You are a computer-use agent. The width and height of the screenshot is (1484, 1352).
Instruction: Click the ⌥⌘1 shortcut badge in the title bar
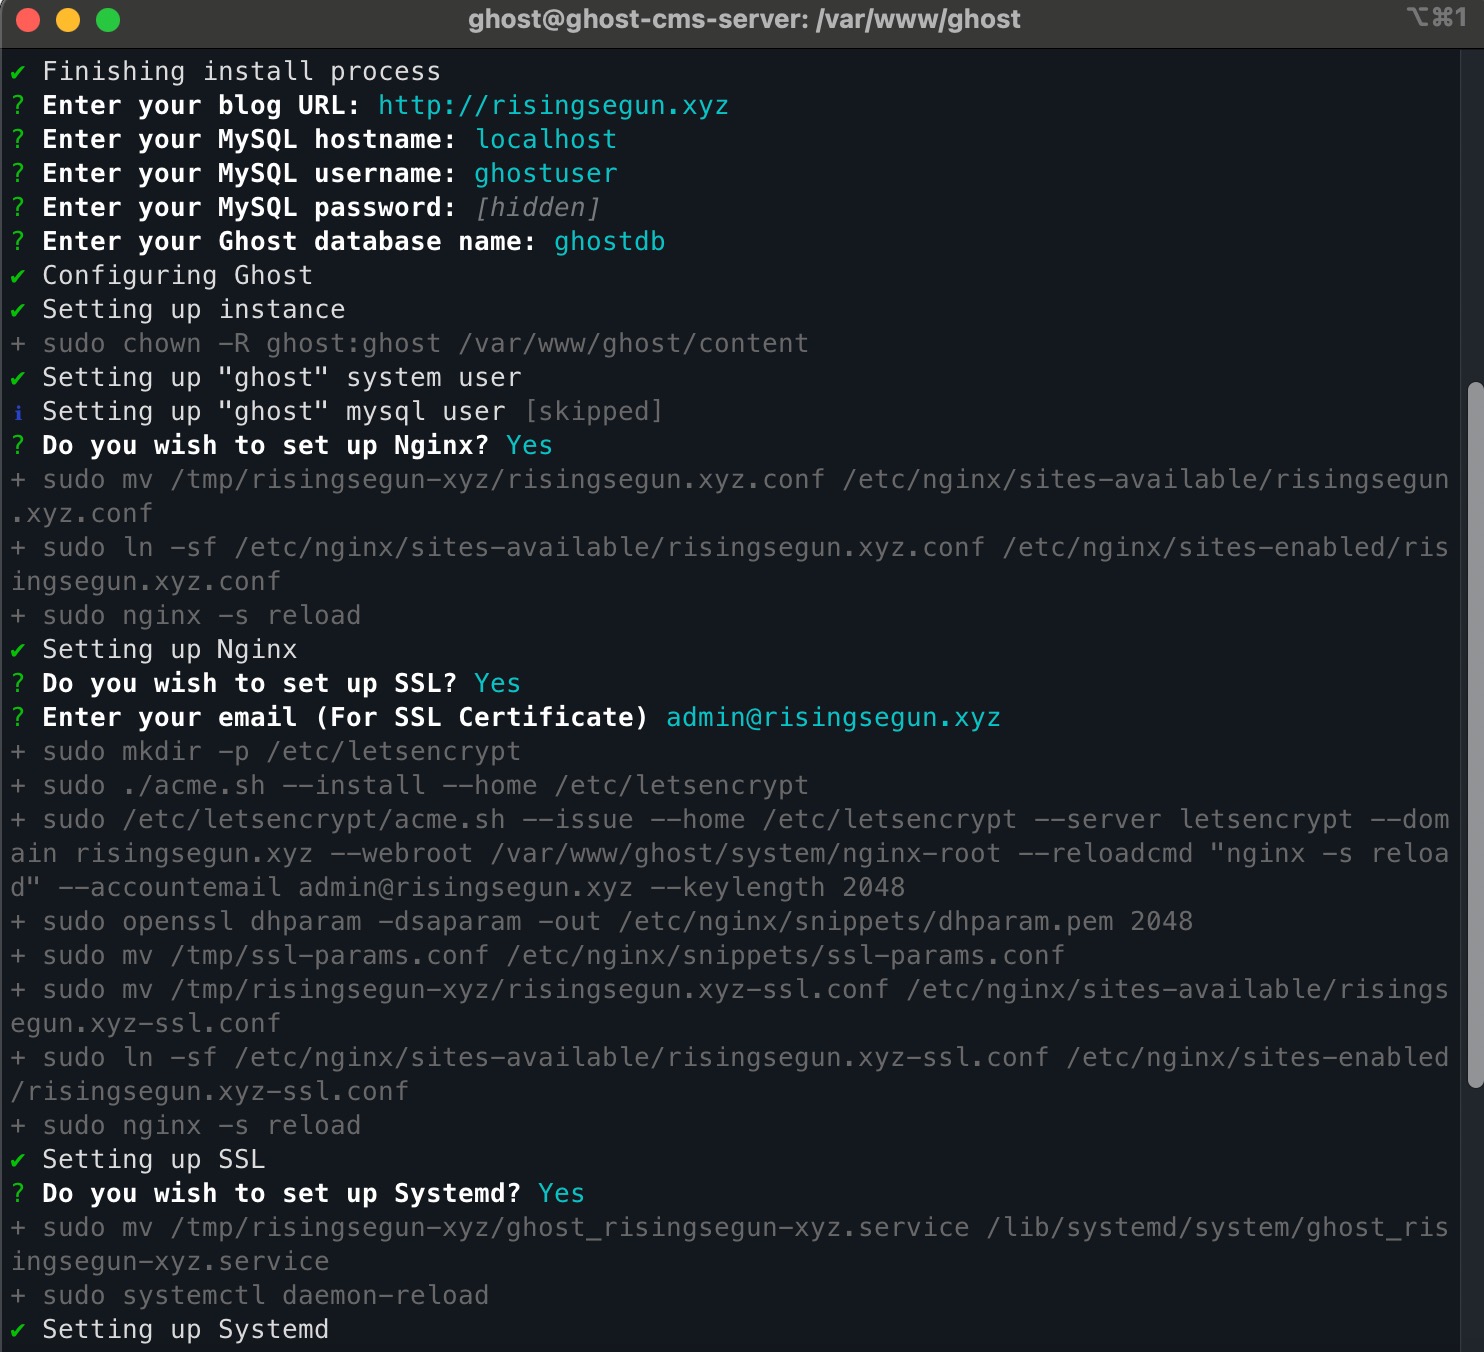(x=1437, y=18)
